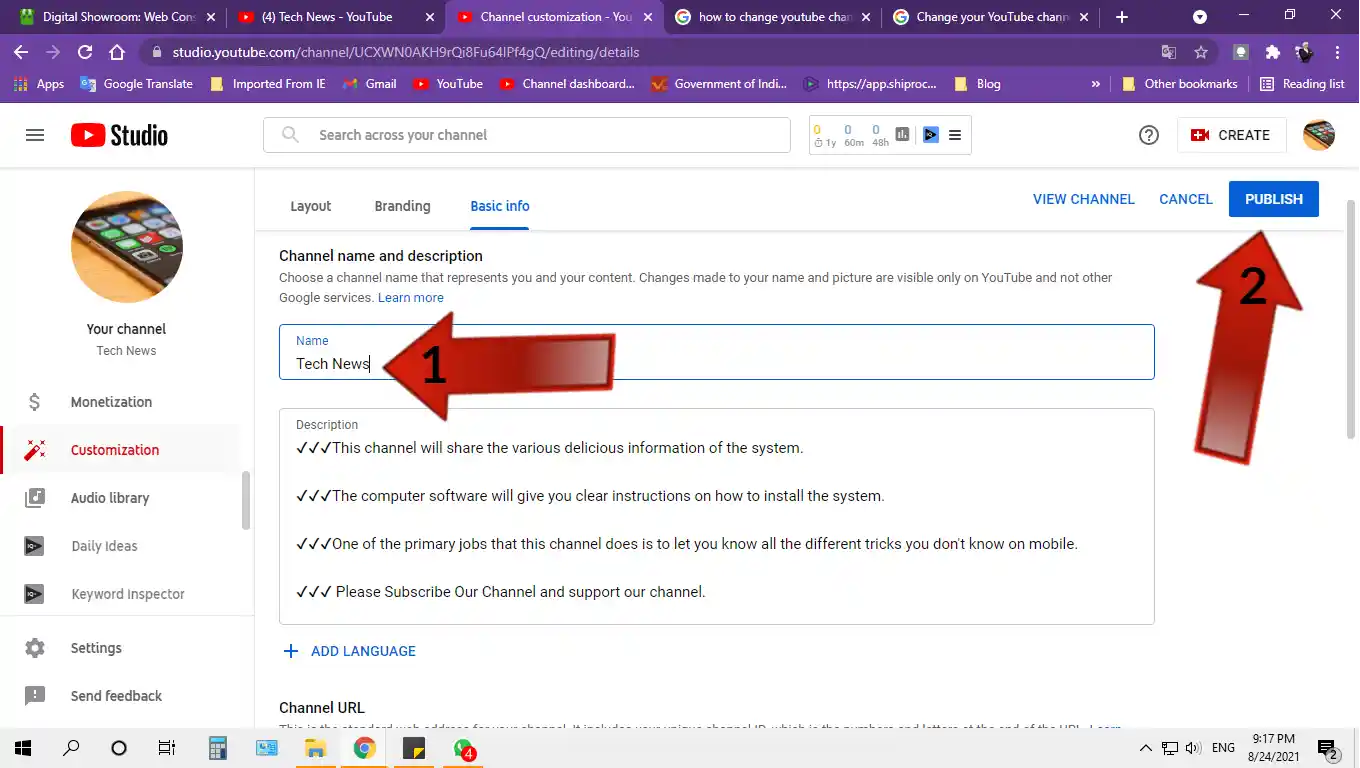Open Calculator from the taskbar

point(217,748)
